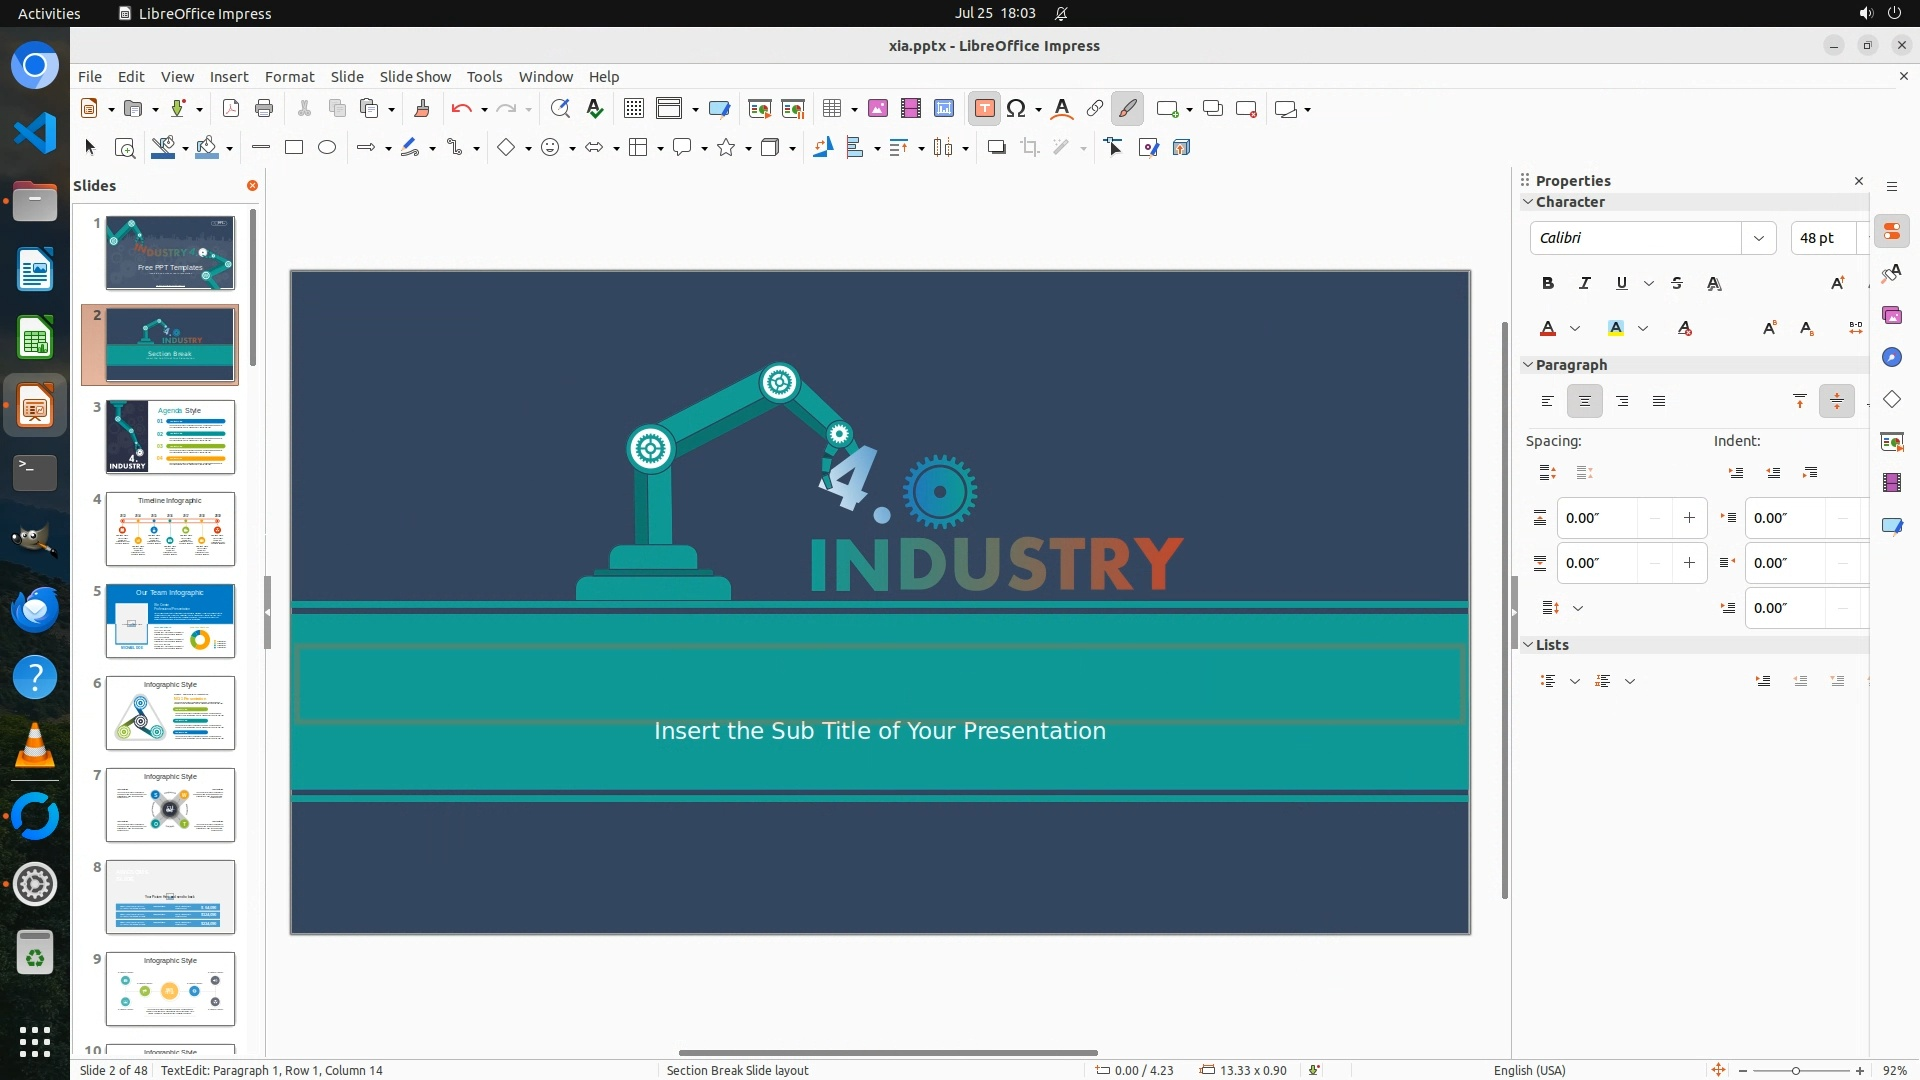Select slide 5 thumbnail Our Team Infographic
The height and width of the screenshot is (1080, 1920).
[x=170, y=621]
